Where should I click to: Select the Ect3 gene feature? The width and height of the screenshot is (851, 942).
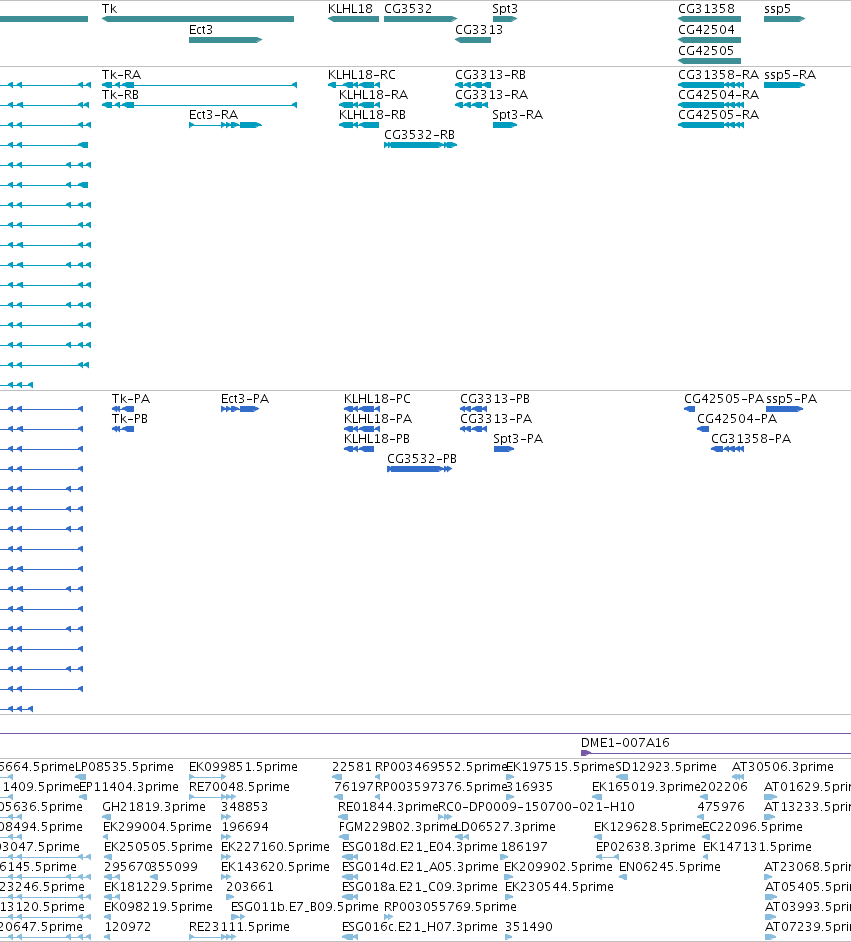(225, 40)
